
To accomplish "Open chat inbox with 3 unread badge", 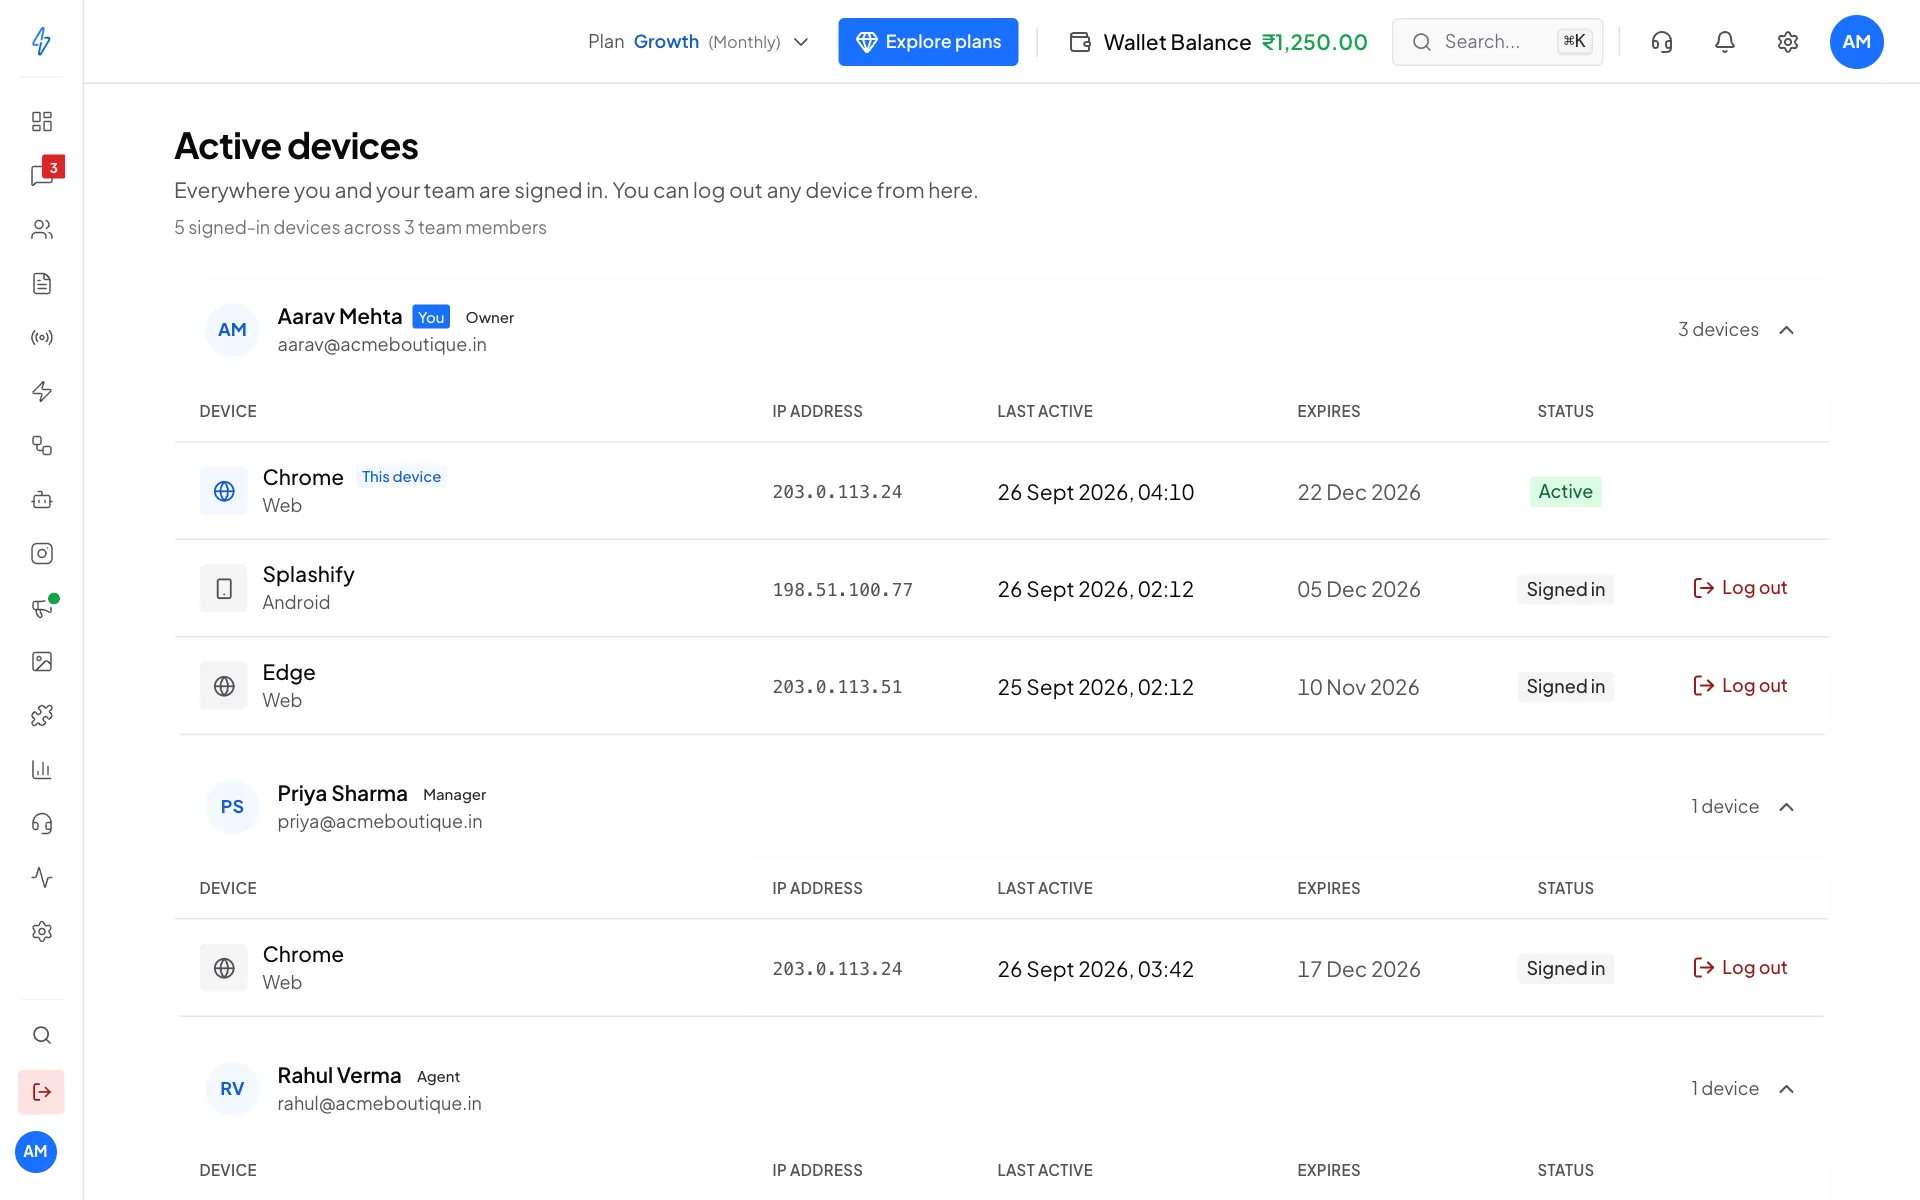I will point(41,175).
